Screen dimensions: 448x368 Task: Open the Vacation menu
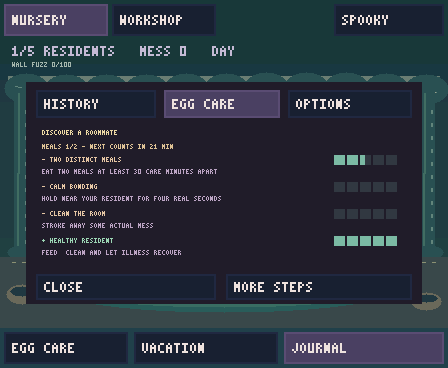coord(206,348)
